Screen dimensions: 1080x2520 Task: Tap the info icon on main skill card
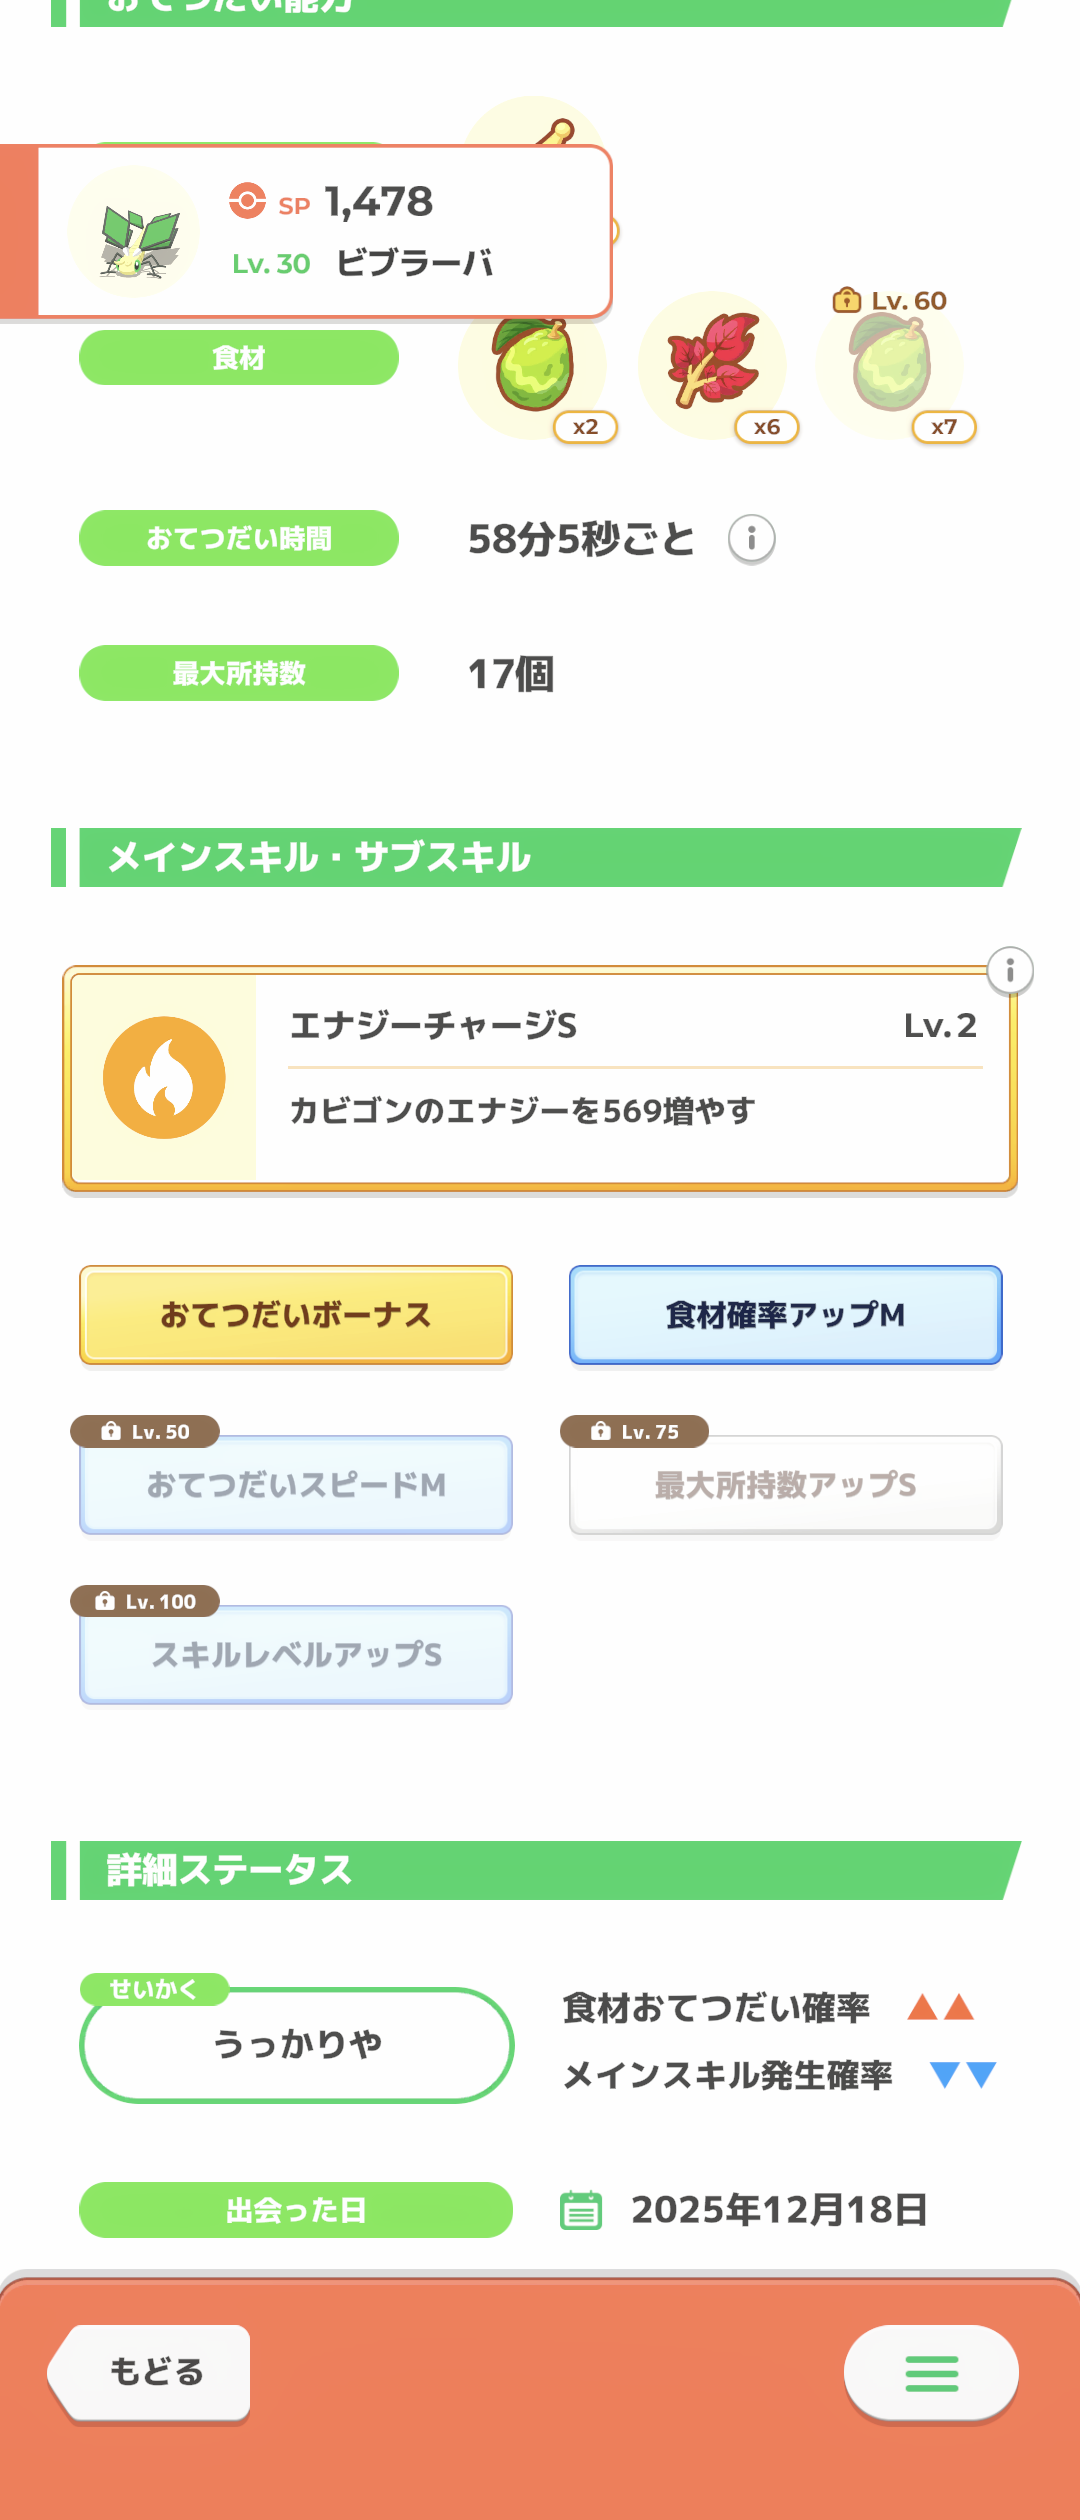pos(1010,971)
